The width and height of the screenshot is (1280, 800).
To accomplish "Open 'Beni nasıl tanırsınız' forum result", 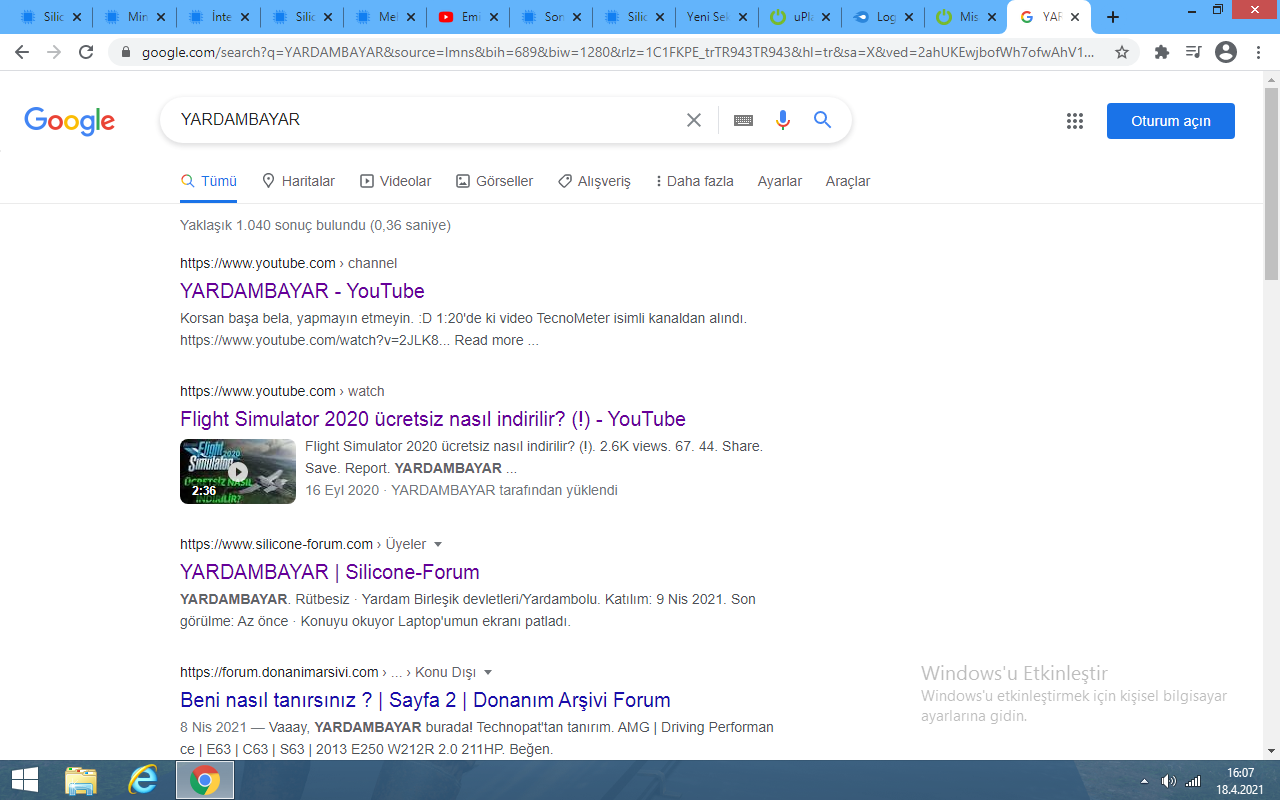I will click(x=425, y=700).
